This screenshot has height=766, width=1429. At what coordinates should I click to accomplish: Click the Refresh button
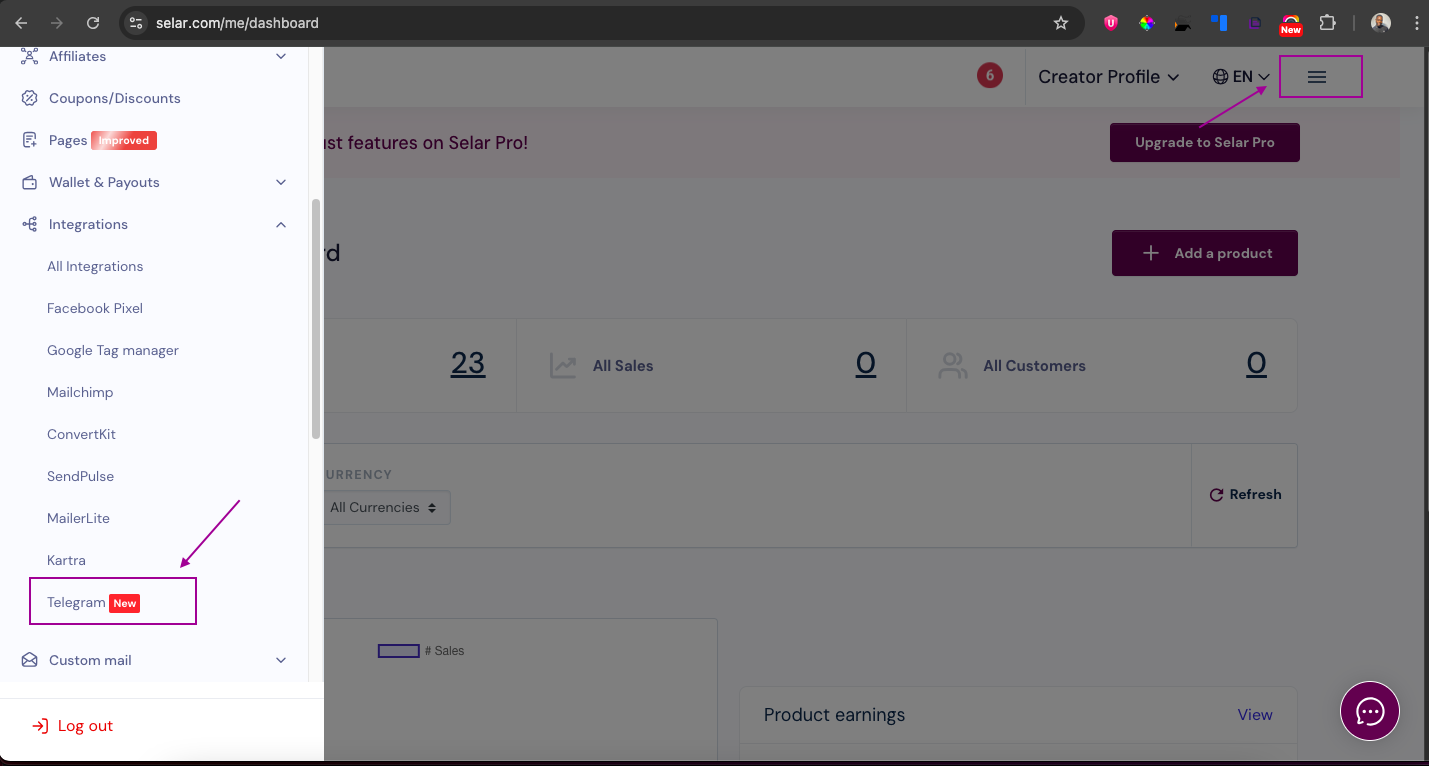pyautogui.click(x=1245, y=494)
